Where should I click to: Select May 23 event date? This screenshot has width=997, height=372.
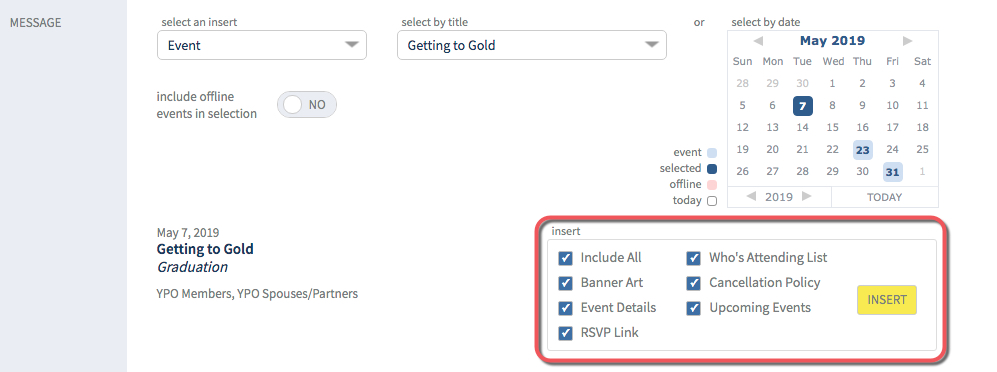[x=862, y=150]
